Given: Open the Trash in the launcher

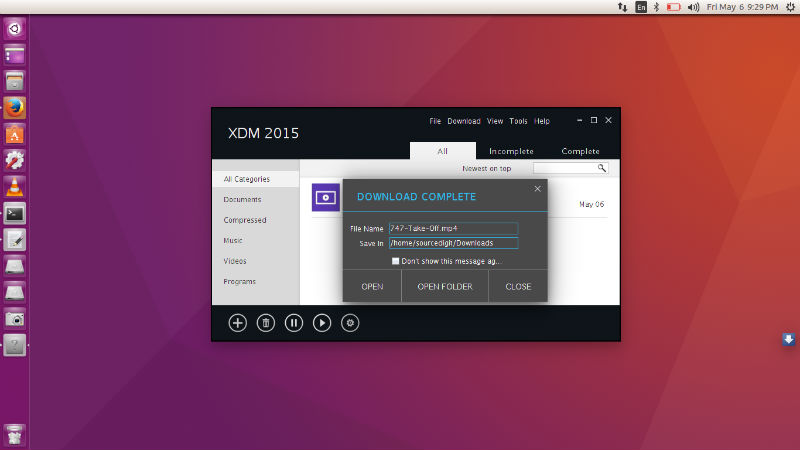Looking at the screenshot, I should point(14,435).
